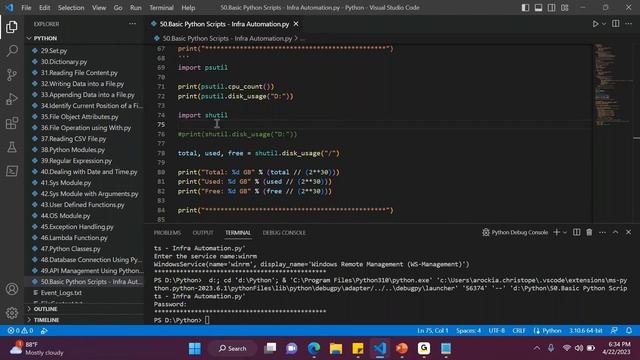
Task: Select the TERMINAL panel tab
Action: tap(238, 233)
